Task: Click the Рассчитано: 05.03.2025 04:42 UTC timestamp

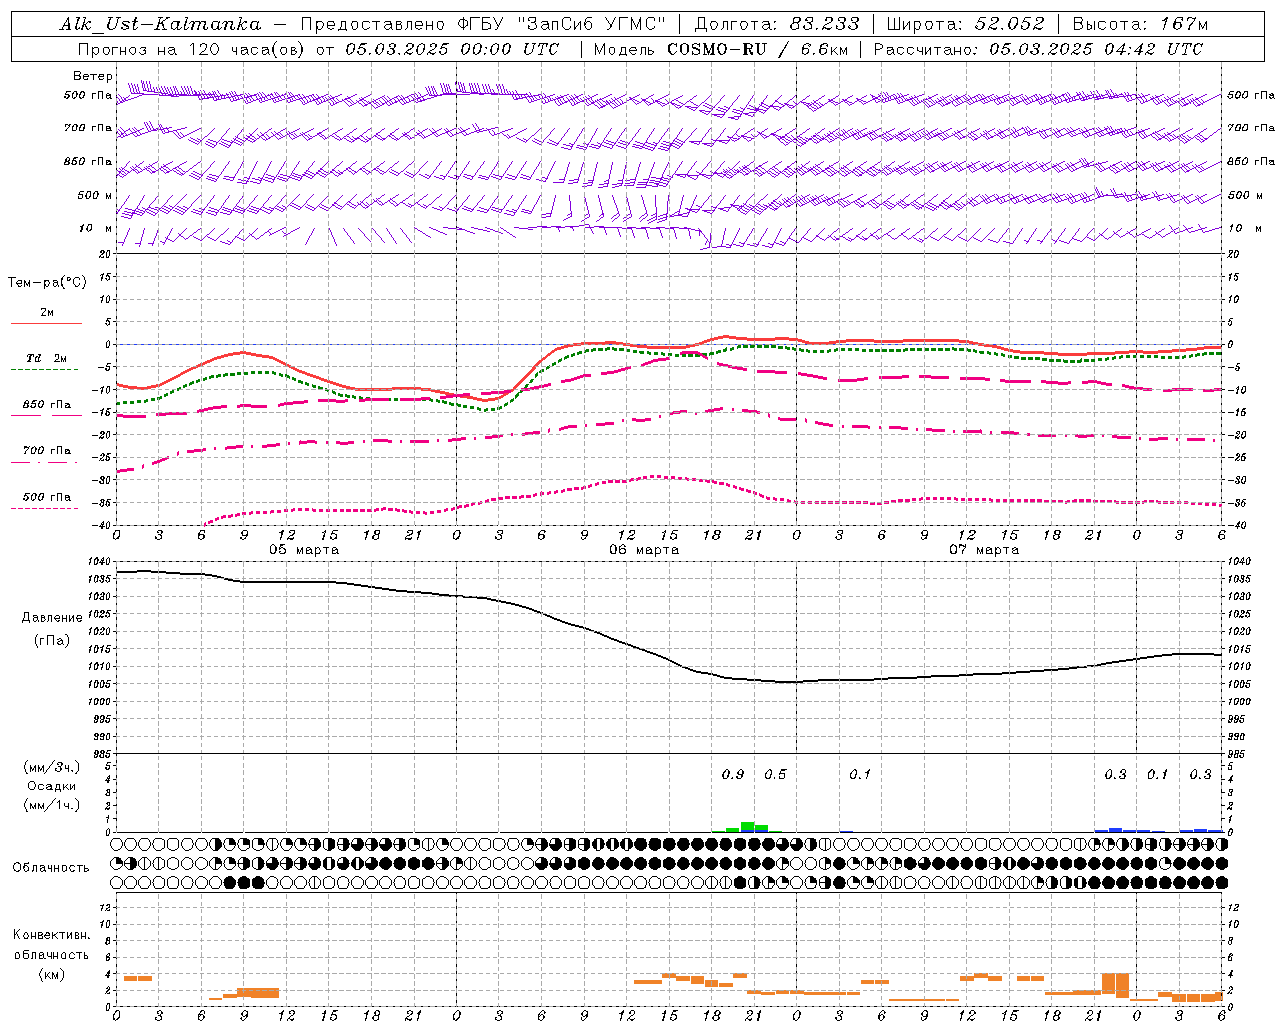Action: pyautogui.click(x=1038, y=49)
